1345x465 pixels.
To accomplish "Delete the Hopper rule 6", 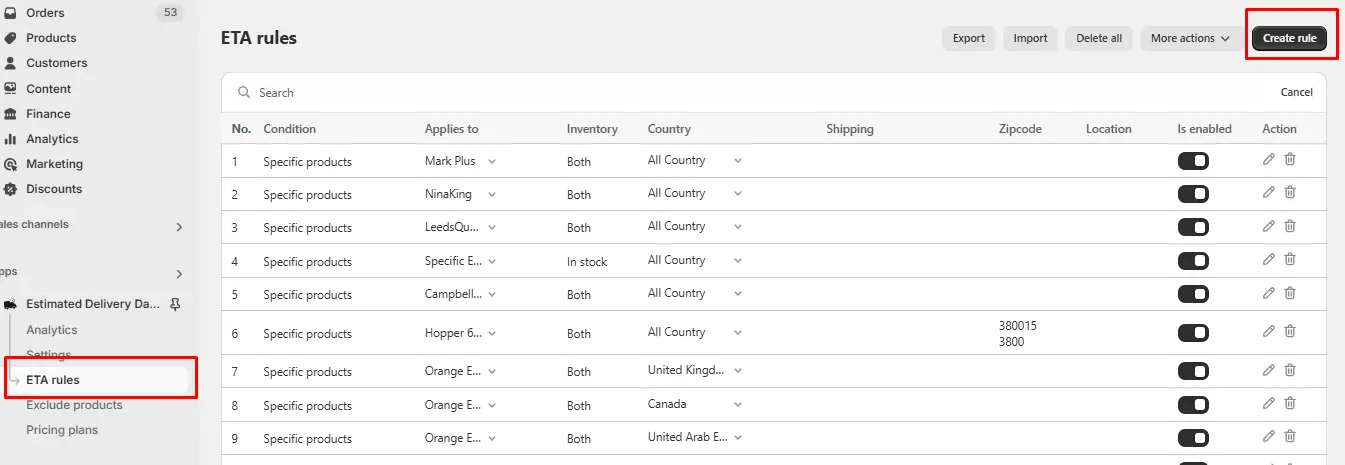I will point(1290,331).
